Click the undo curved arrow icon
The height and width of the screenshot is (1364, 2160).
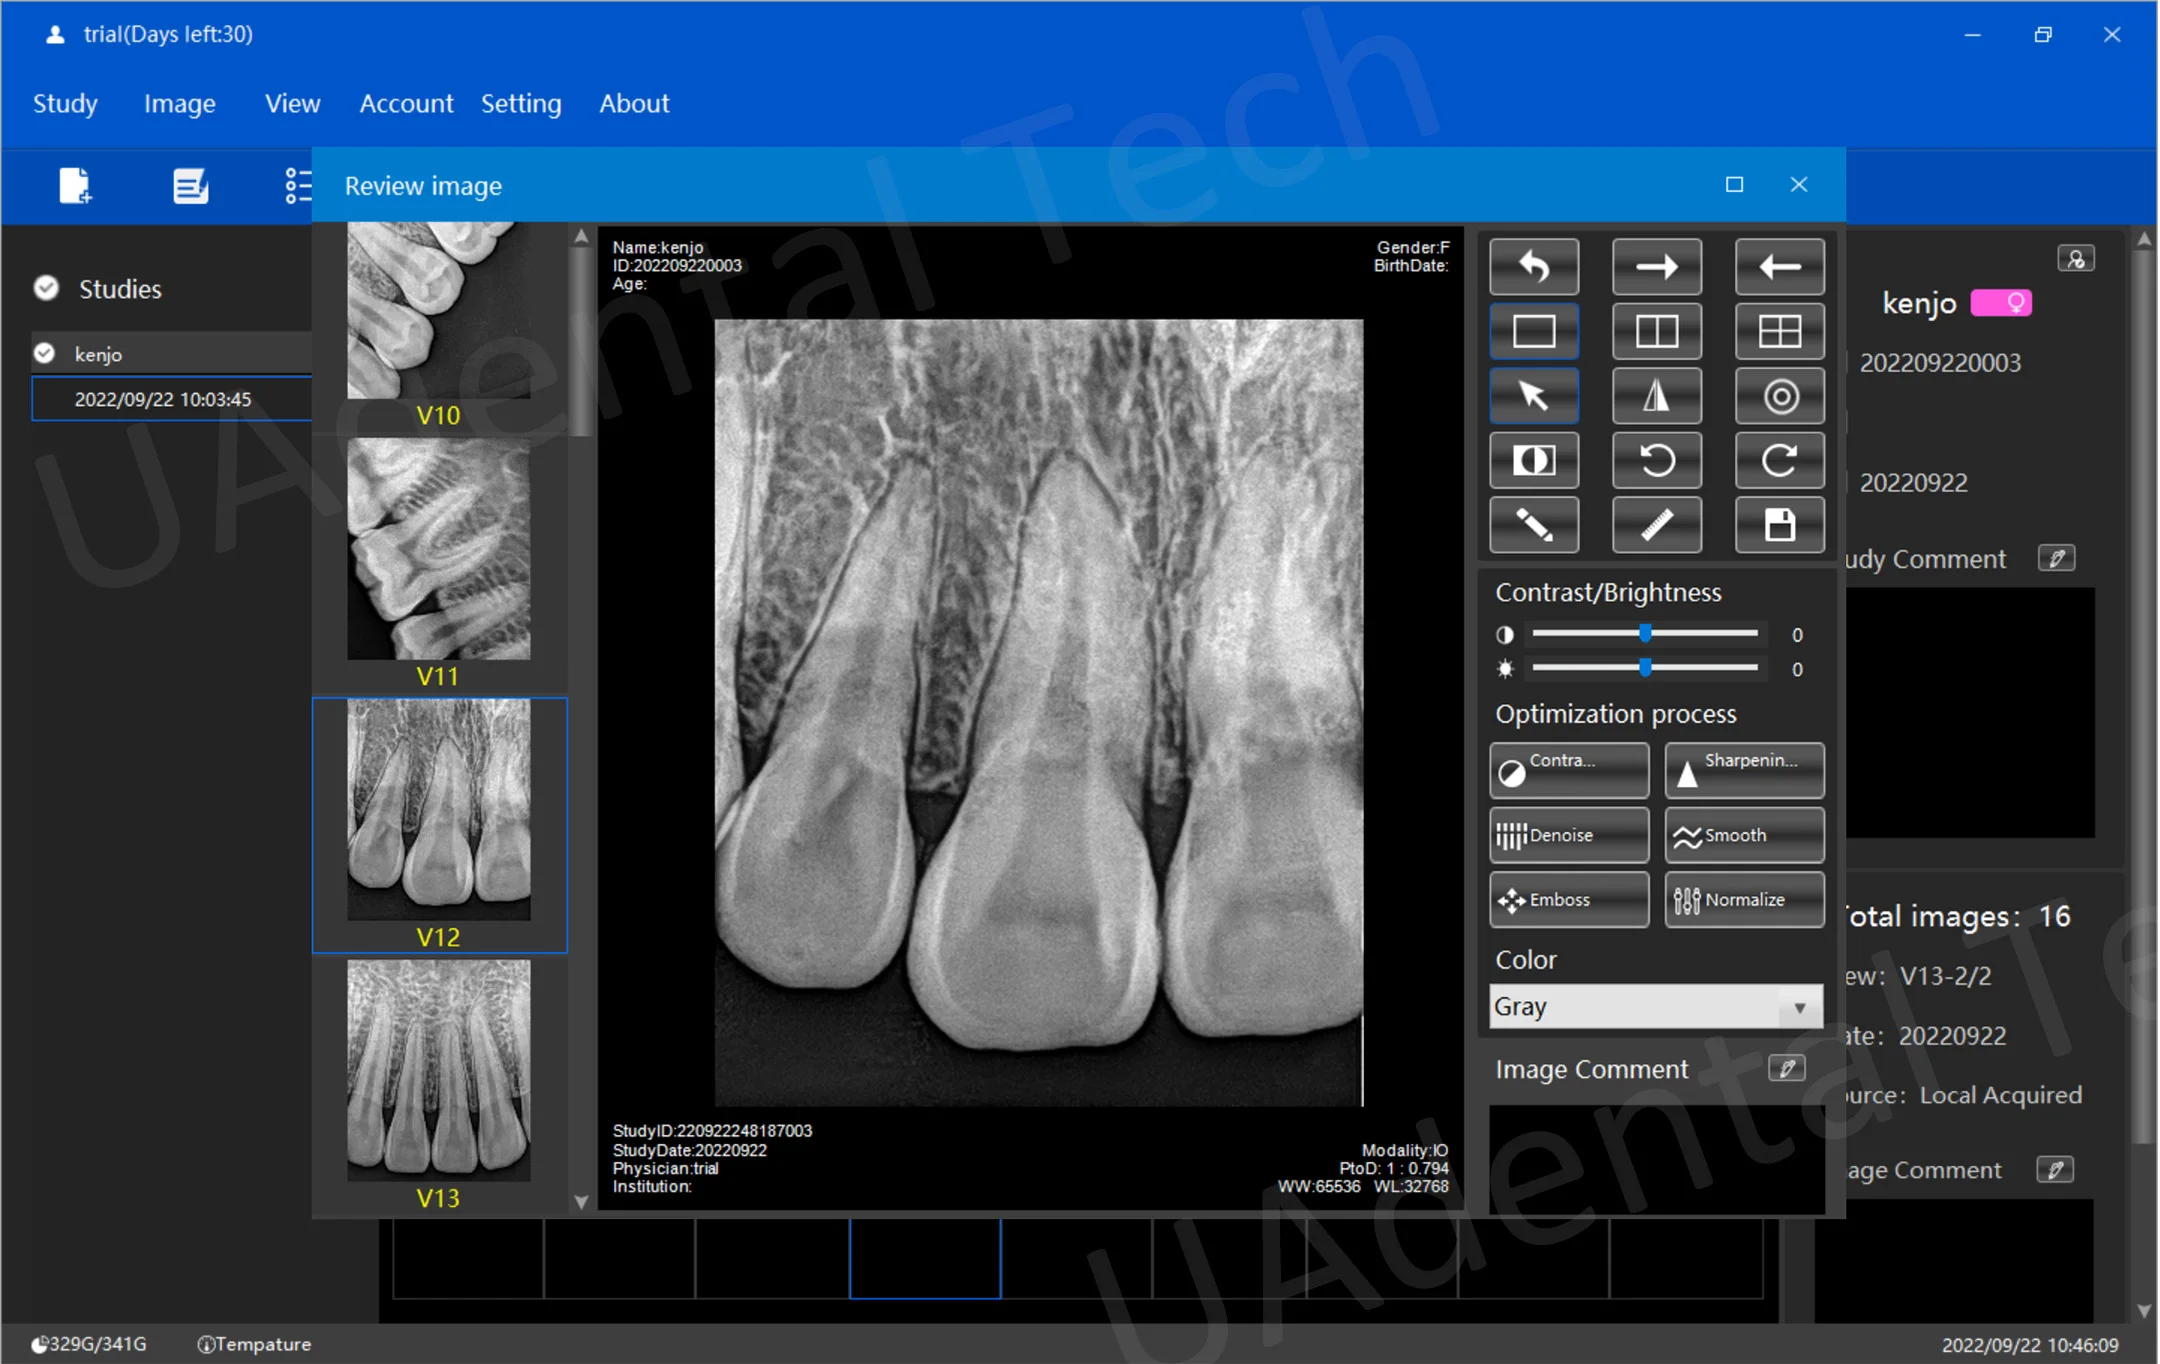(x=1533, y=267)
